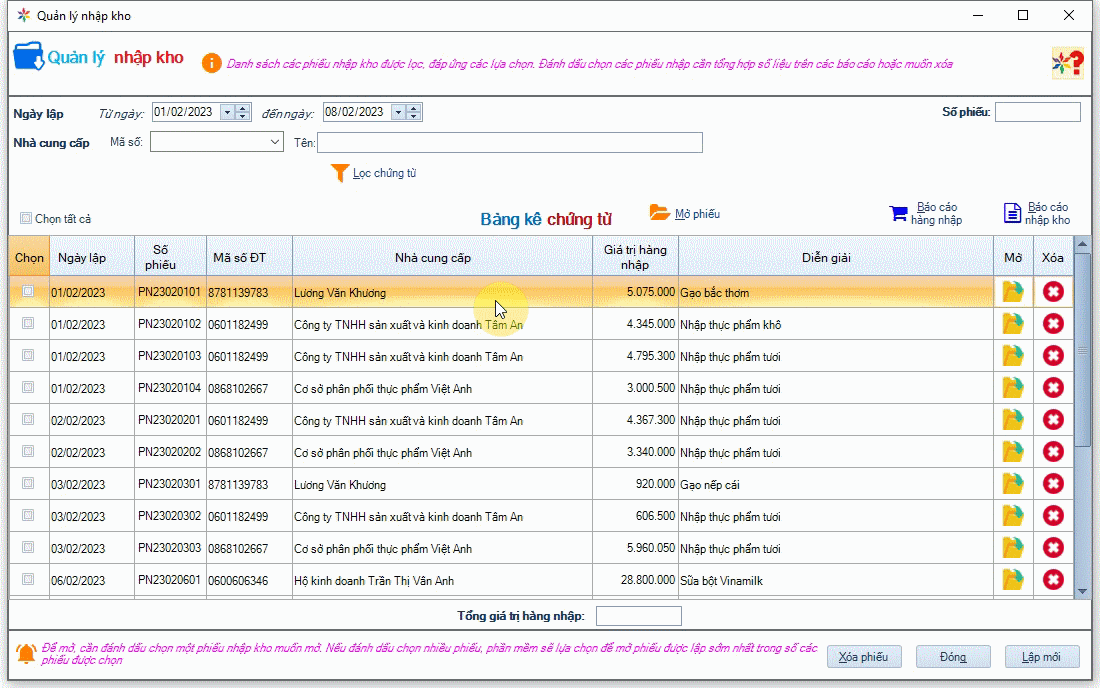
Task: Open receipt PN23020301 using its Mở icon
Action: 1013,484
